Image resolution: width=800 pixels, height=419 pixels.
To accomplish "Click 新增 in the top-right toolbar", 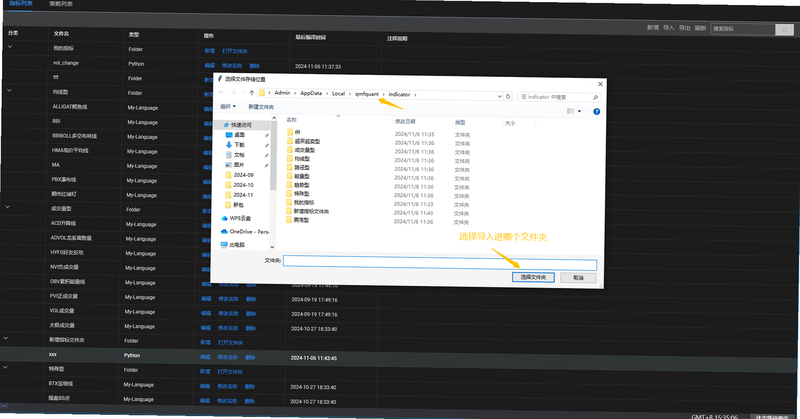I will [x=653, y=28].
